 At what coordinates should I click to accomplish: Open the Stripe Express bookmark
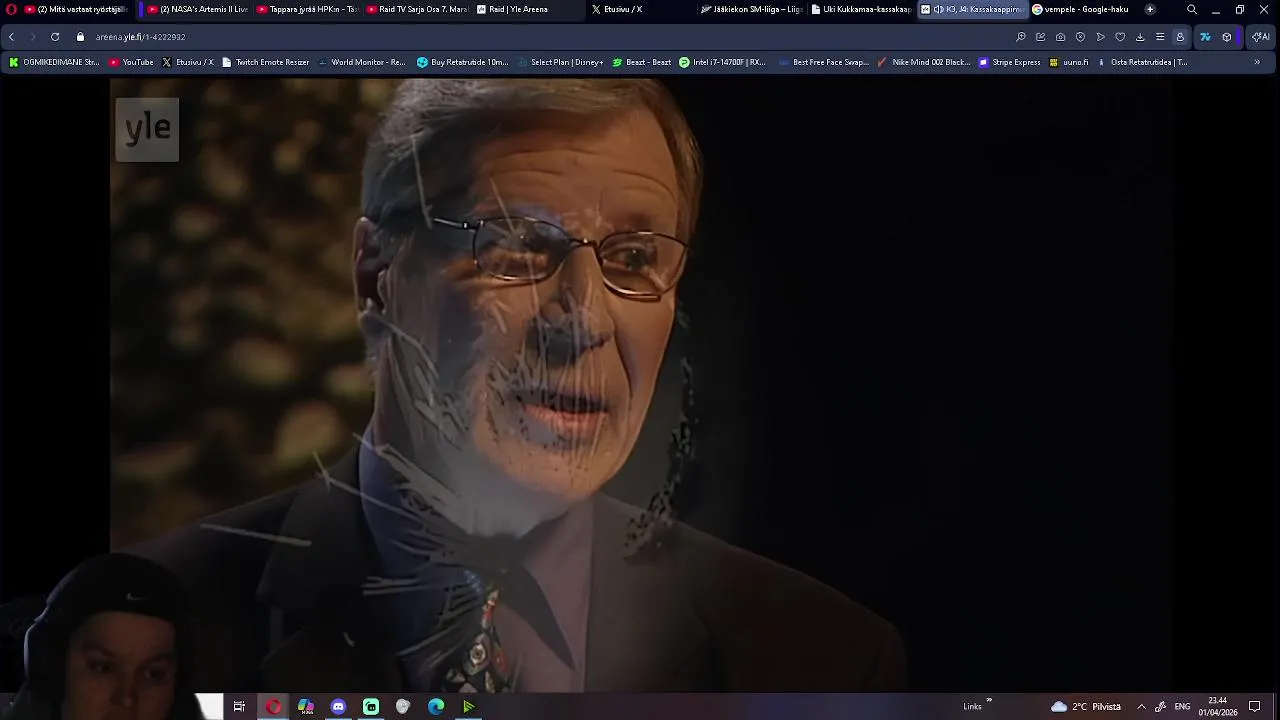point(1010,62)
